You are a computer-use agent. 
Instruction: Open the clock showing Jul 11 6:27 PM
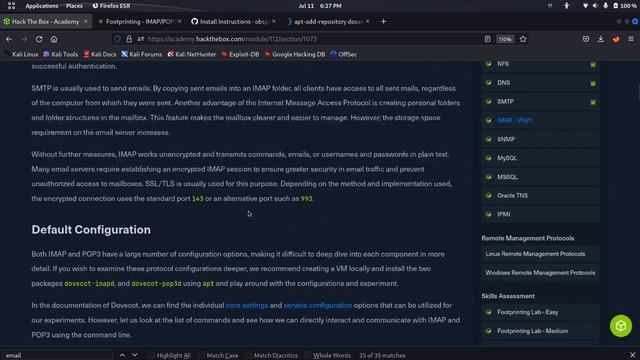320,6
